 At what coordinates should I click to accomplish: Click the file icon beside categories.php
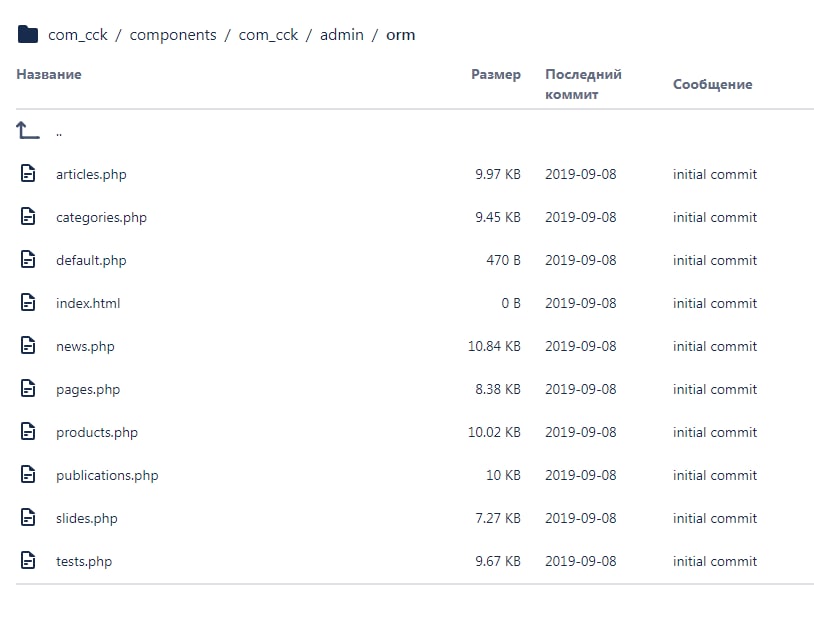tap(28, 217)
